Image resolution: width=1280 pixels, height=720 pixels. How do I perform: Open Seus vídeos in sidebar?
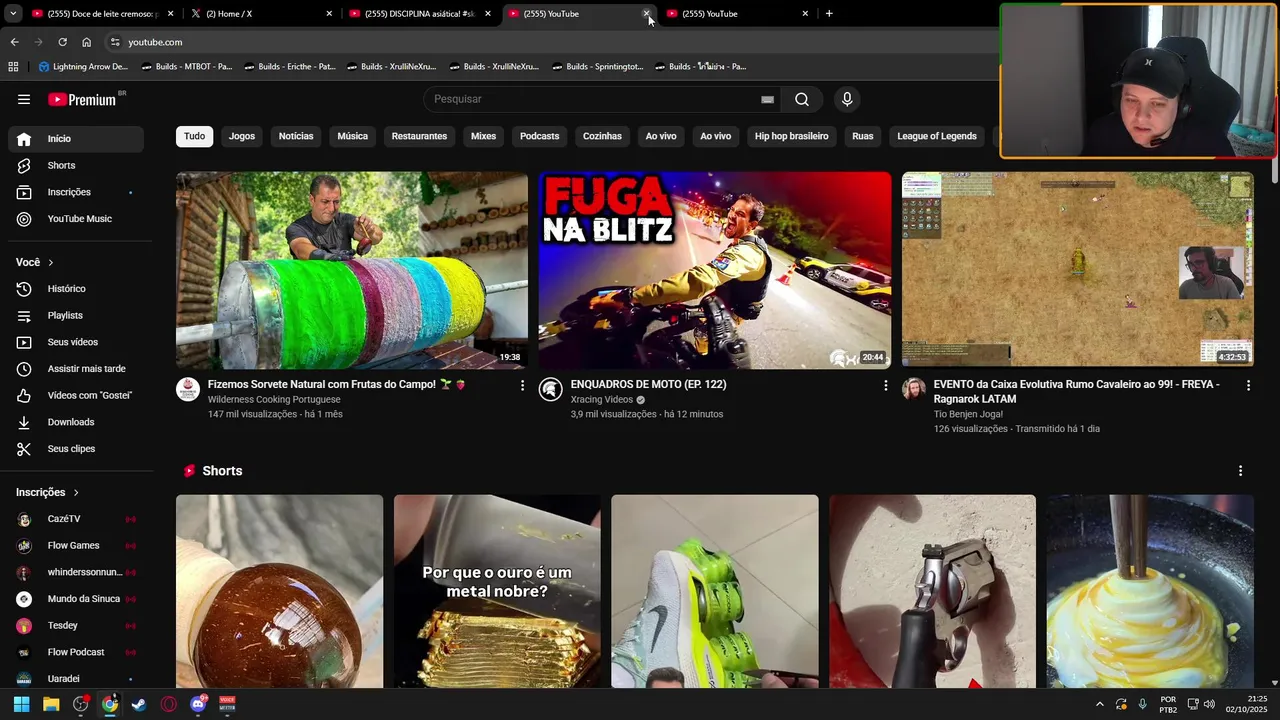(76, 342)
